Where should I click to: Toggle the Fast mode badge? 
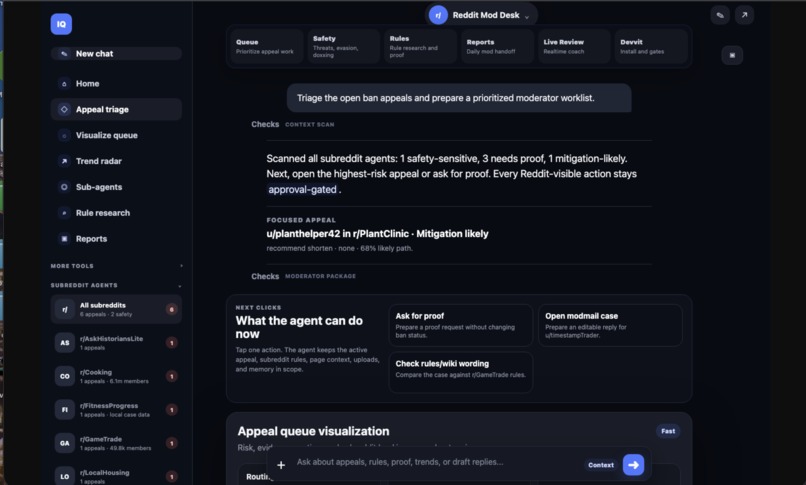(668, 431)
